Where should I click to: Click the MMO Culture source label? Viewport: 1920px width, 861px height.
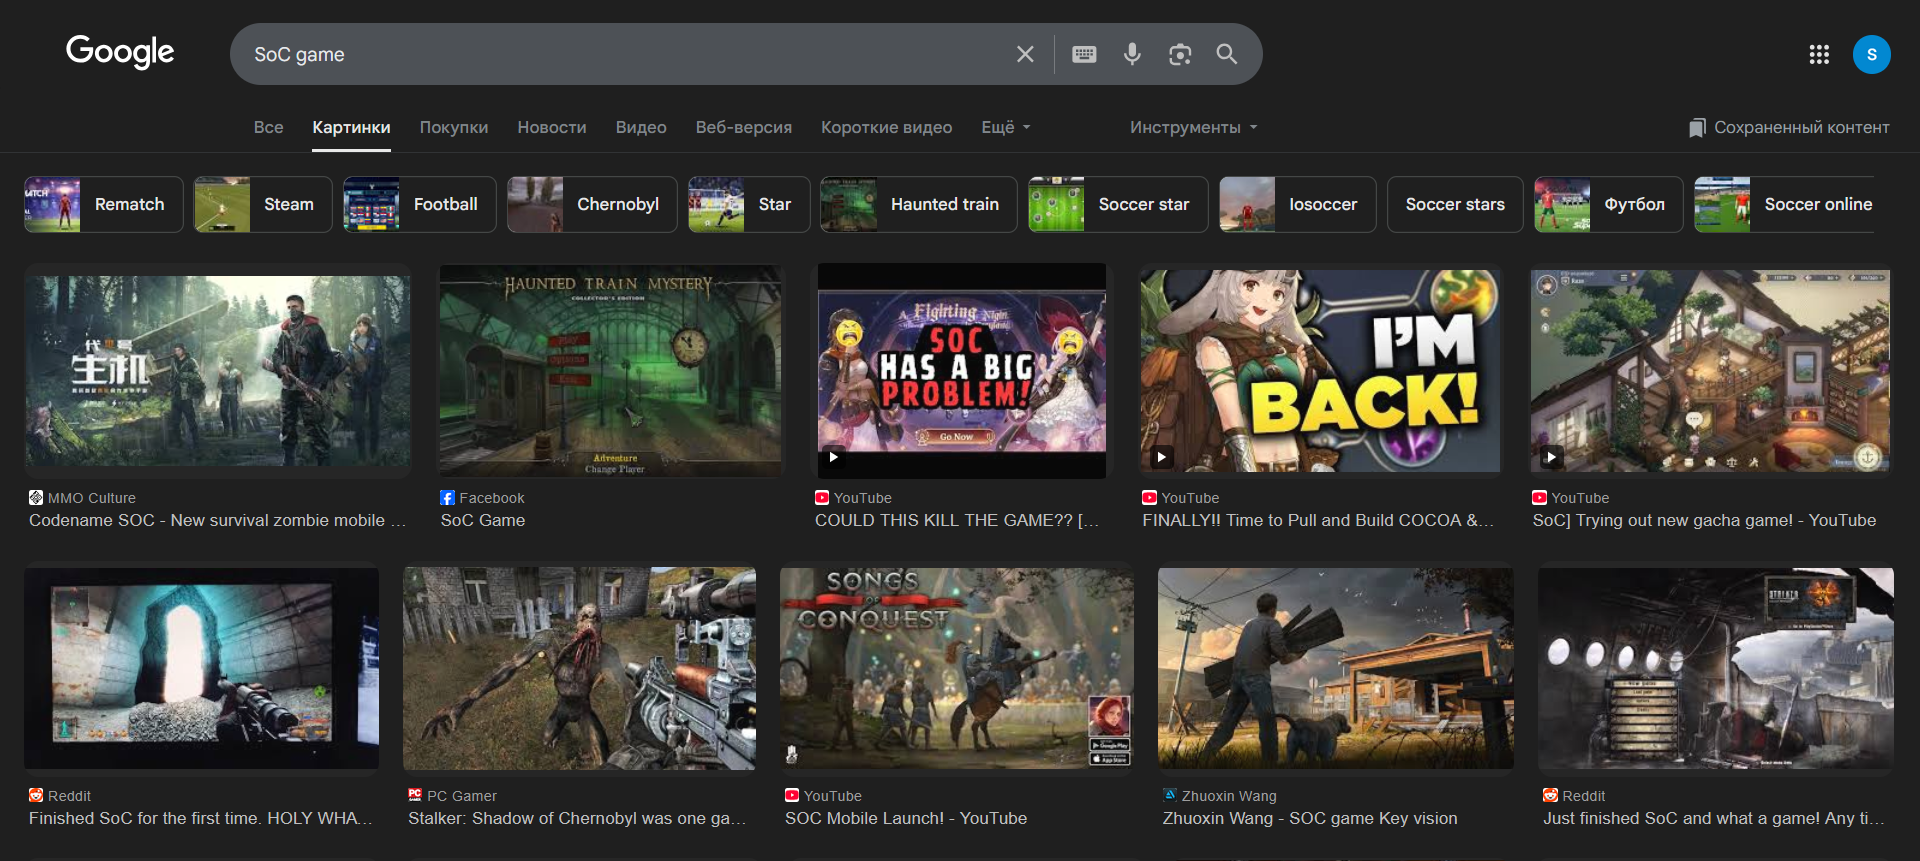(92, 498)
